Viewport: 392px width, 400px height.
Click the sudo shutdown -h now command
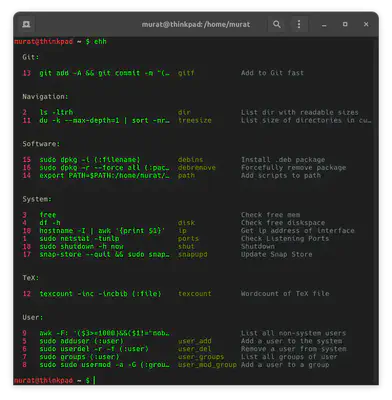[81, 247]
